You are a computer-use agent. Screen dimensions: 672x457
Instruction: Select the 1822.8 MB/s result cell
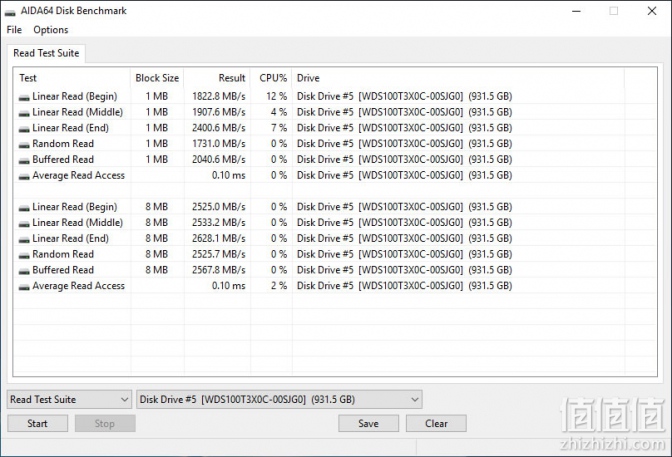pyautogui.click(x=219, y=96)
